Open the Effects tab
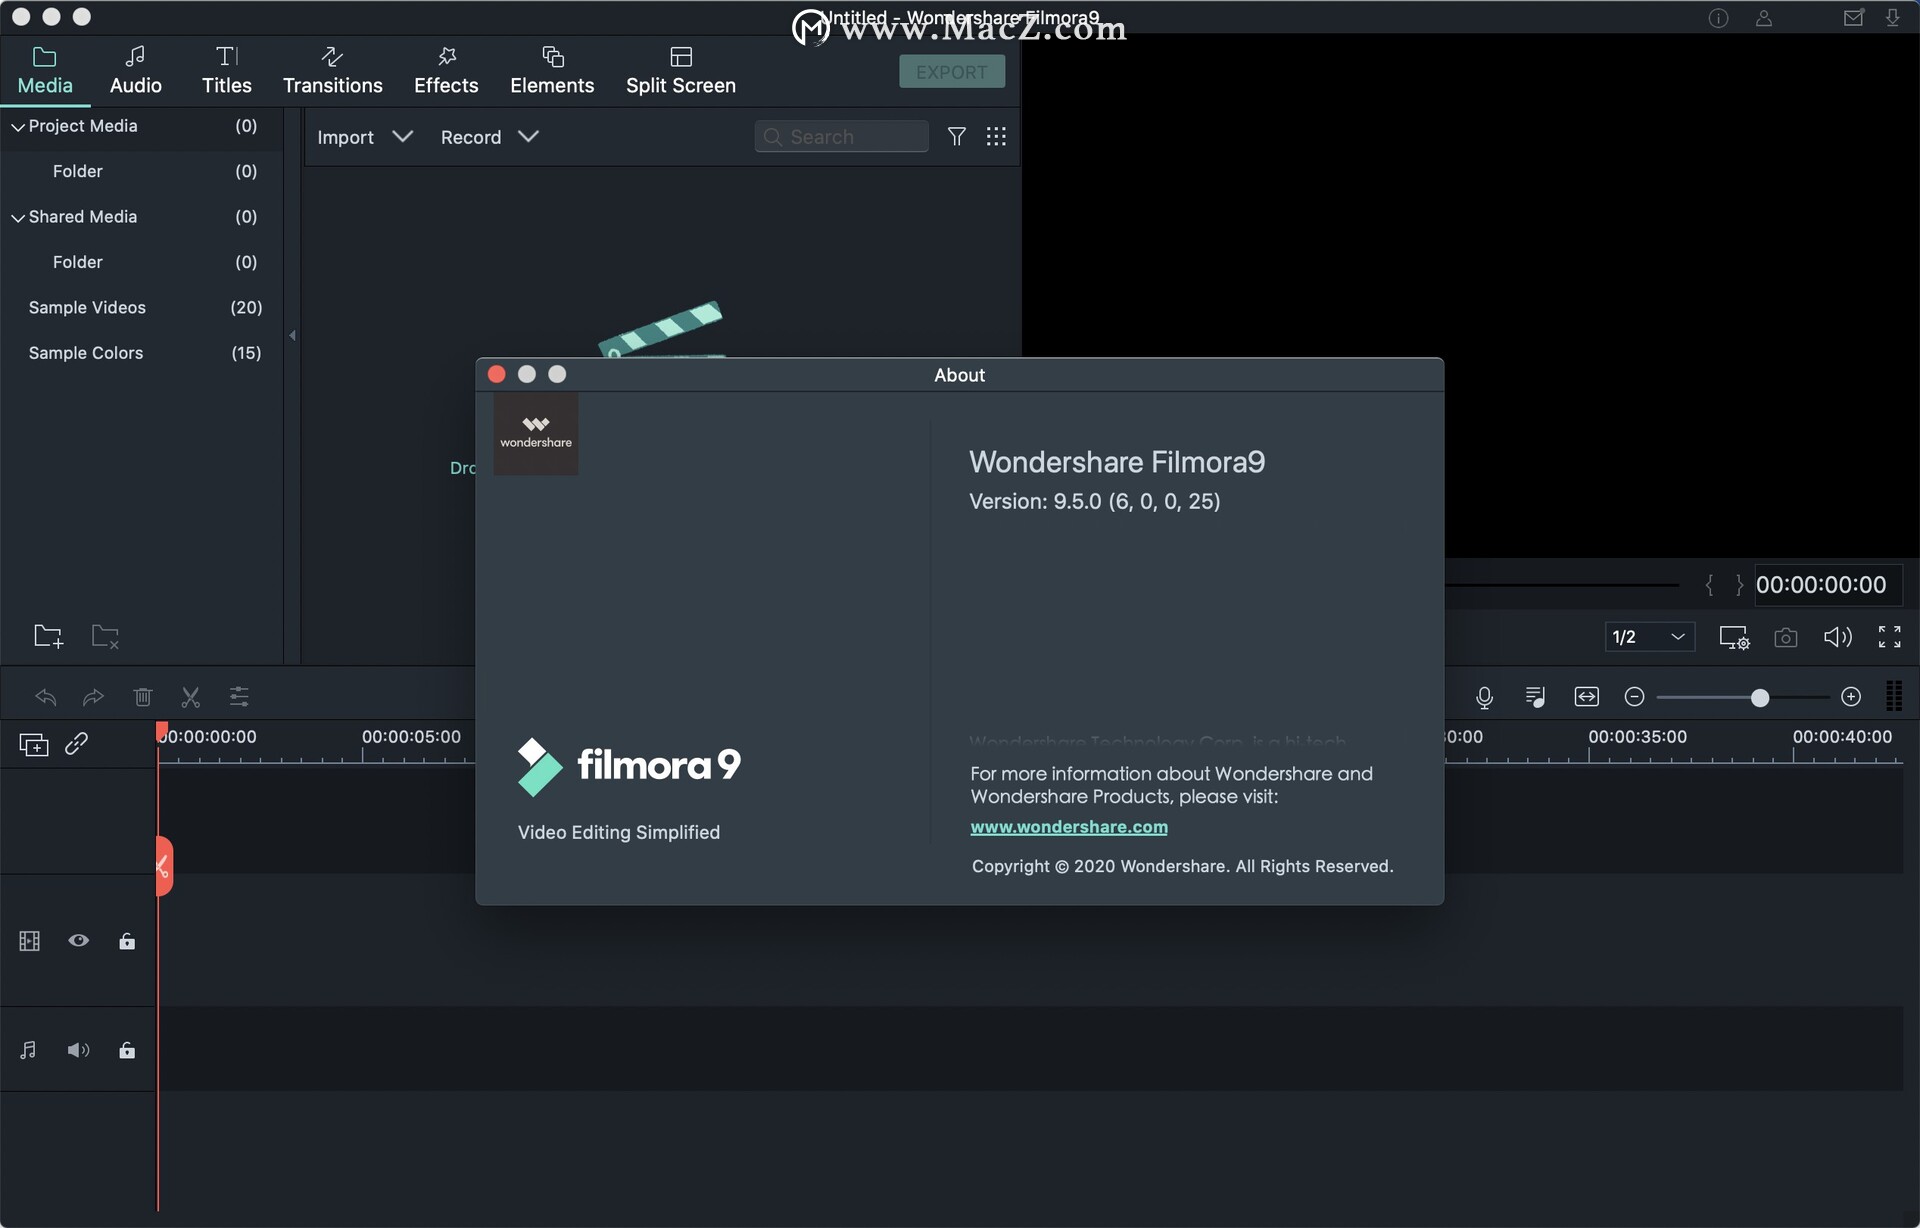The width and height of the screenshot is (1920, 1228). 446,71
